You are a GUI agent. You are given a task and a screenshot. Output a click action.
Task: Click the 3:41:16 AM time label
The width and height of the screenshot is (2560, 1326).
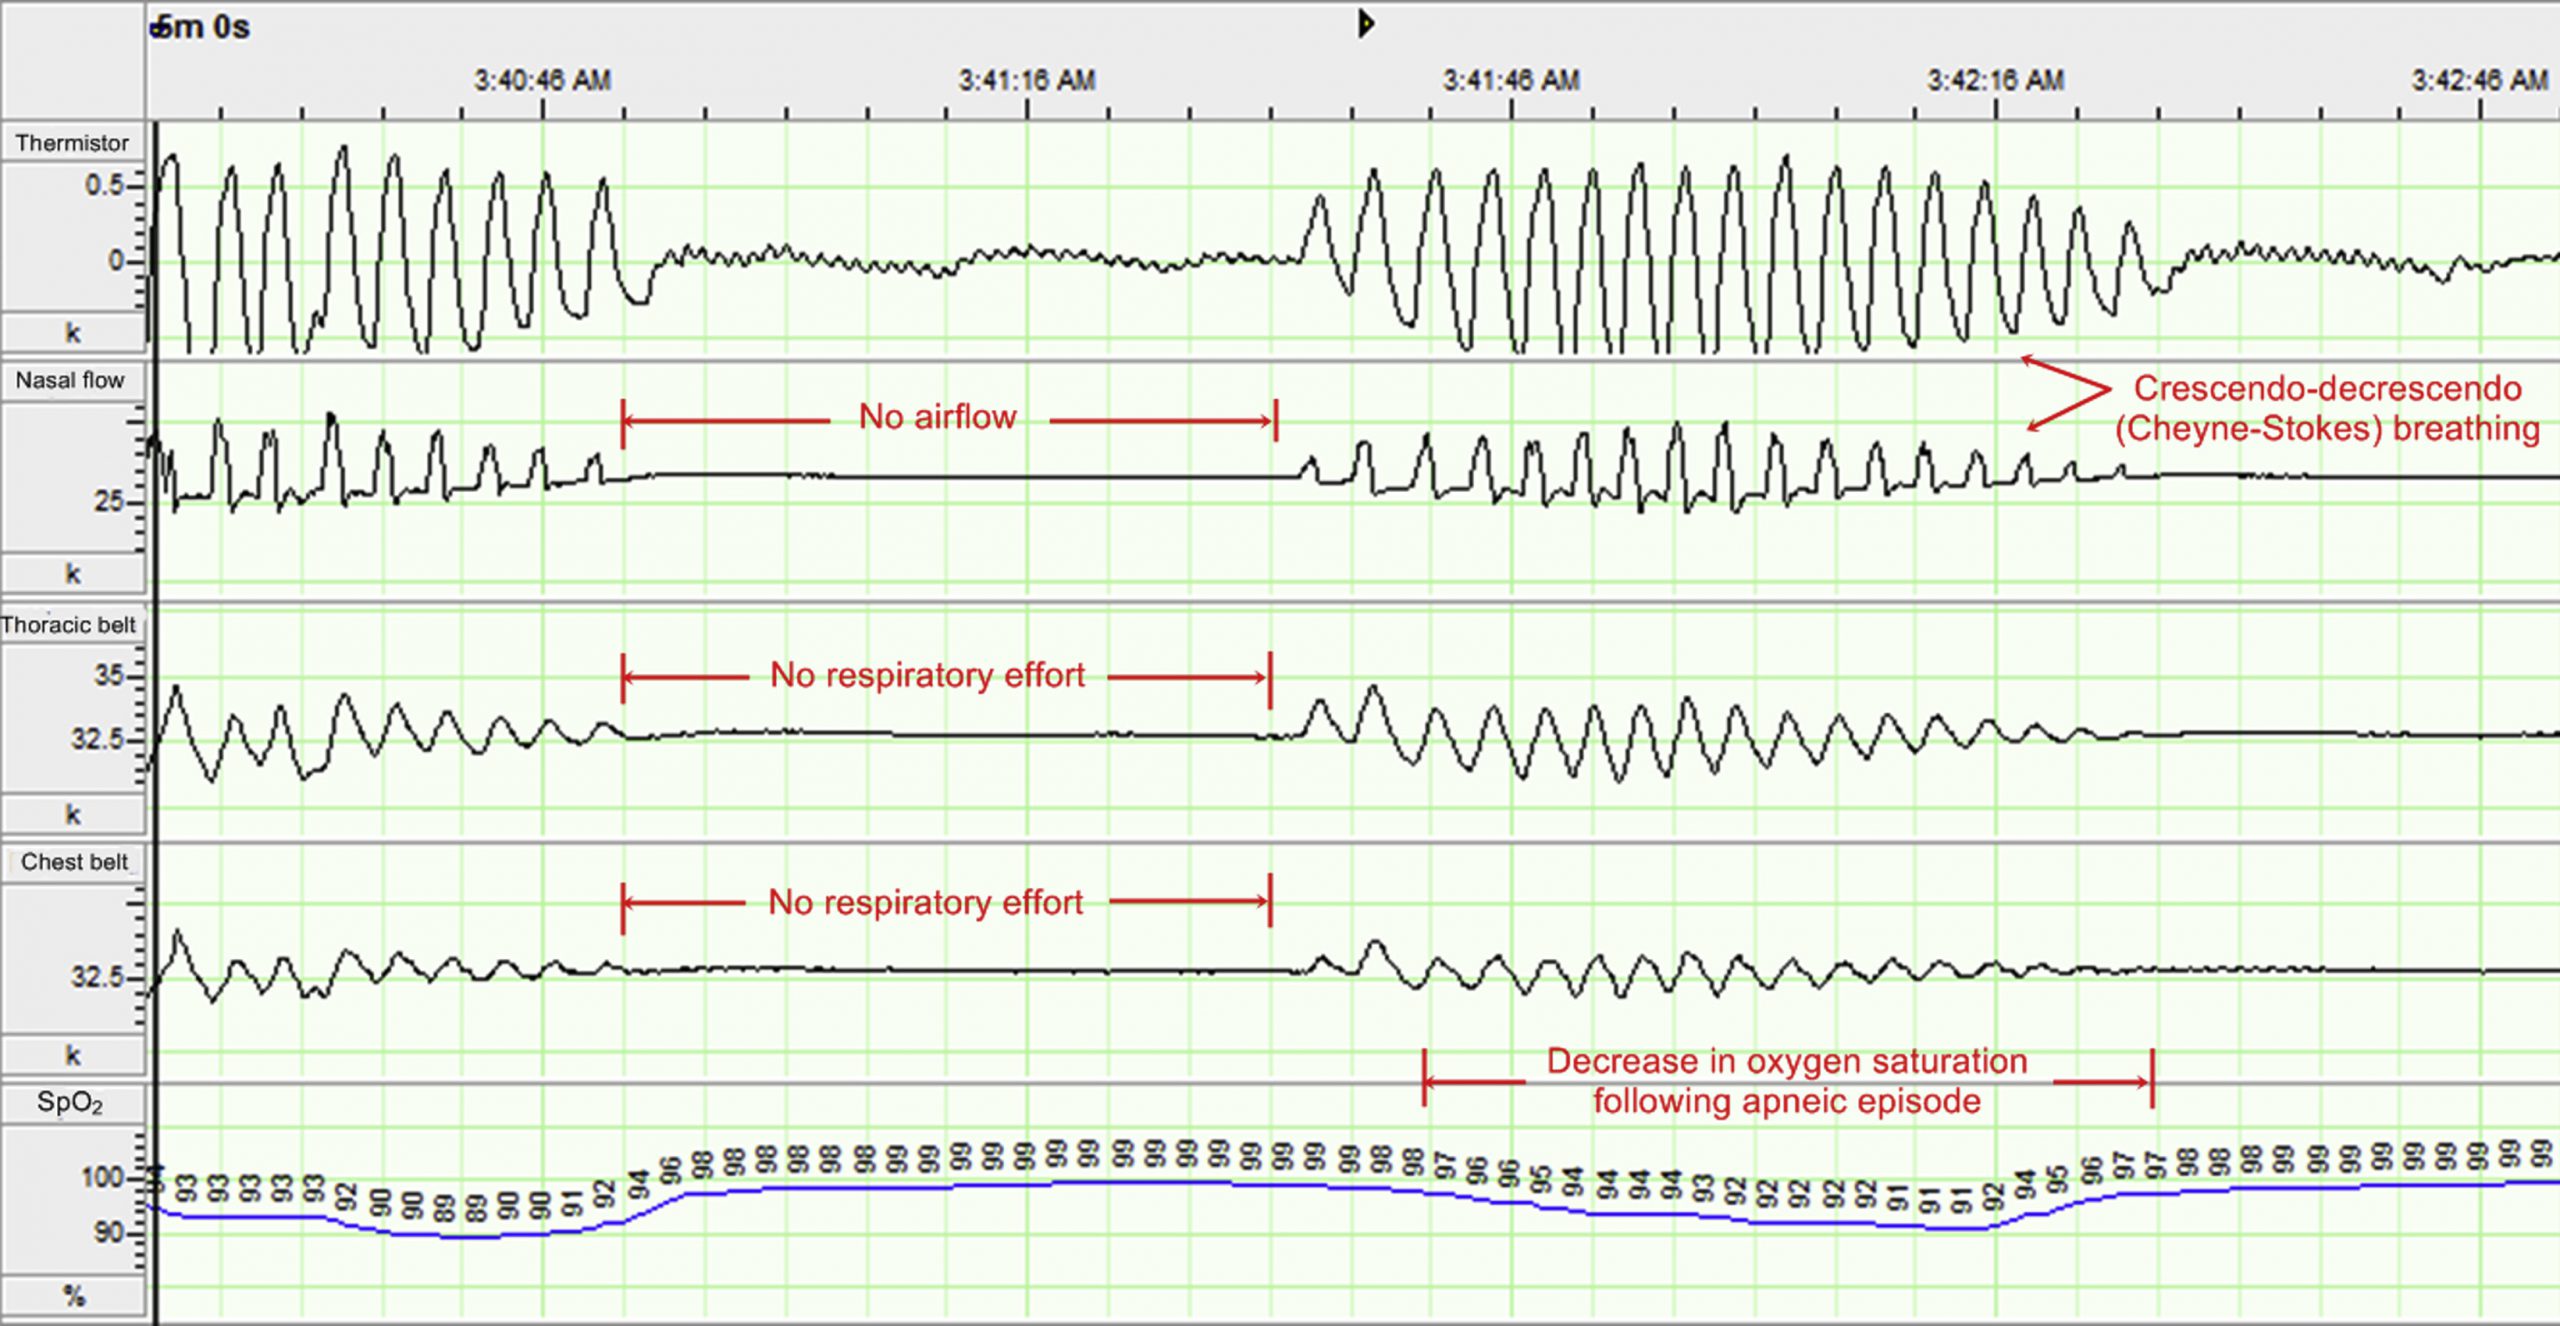[1027, 81]
